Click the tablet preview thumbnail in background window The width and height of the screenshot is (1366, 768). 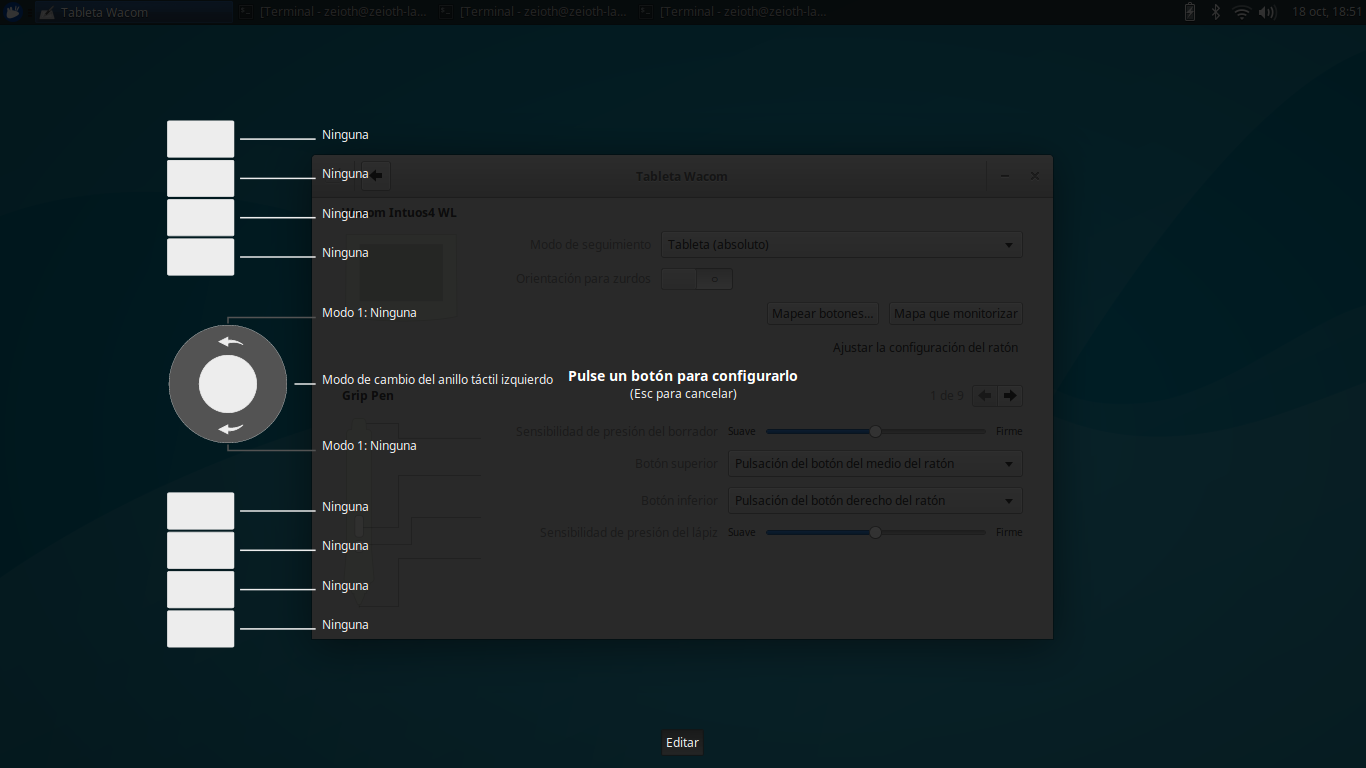401,272
